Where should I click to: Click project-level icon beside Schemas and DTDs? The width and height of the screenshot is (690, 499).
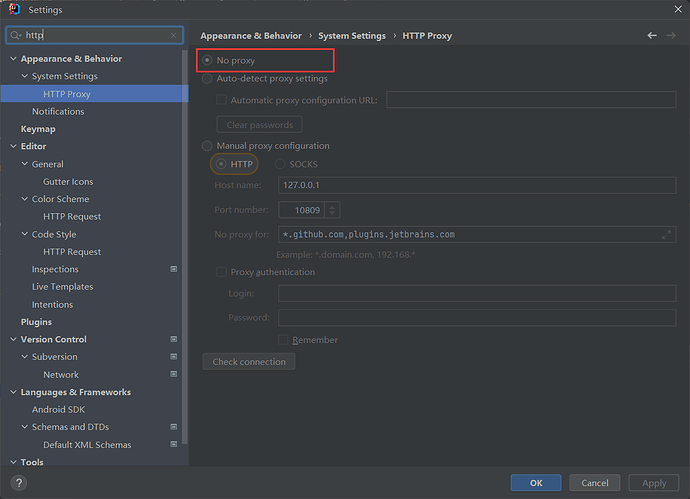[174, 427]
